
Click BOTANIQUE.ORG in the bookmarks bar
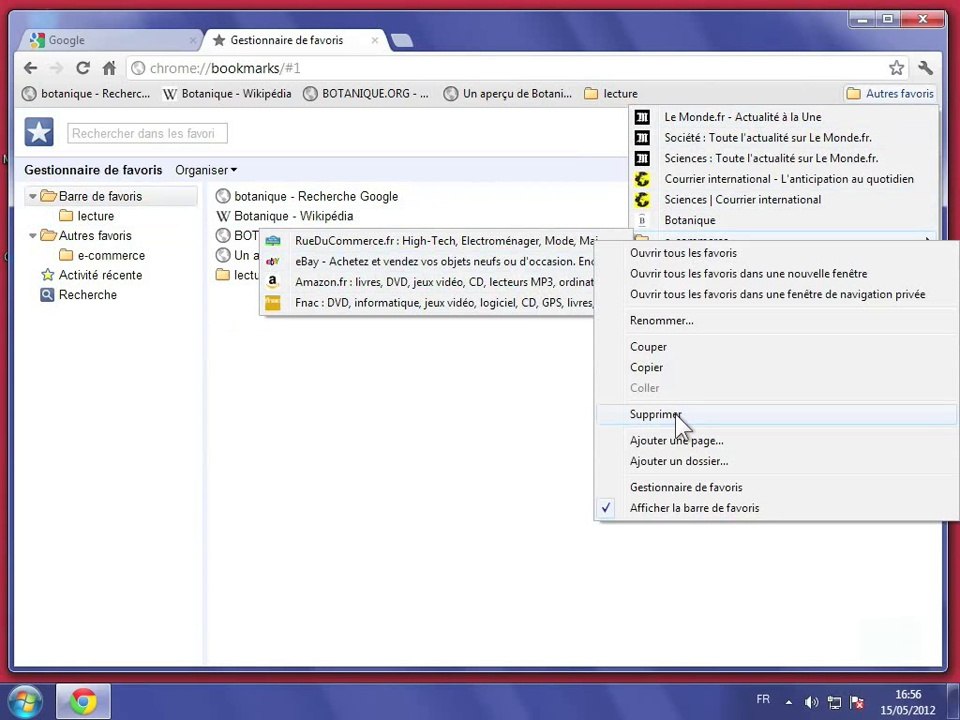(366, 94)
